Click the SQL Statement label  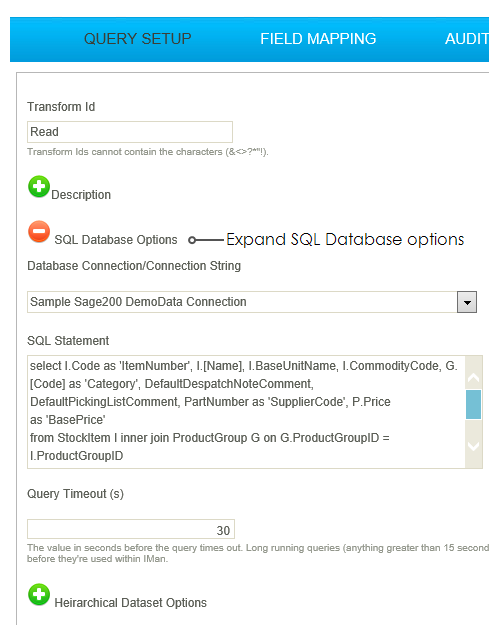point(68,341)
